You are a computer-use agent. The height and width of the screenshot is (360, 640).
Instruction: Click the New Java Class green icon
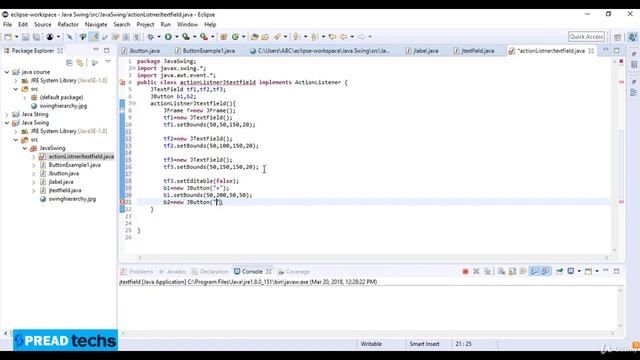pos(235,37)
